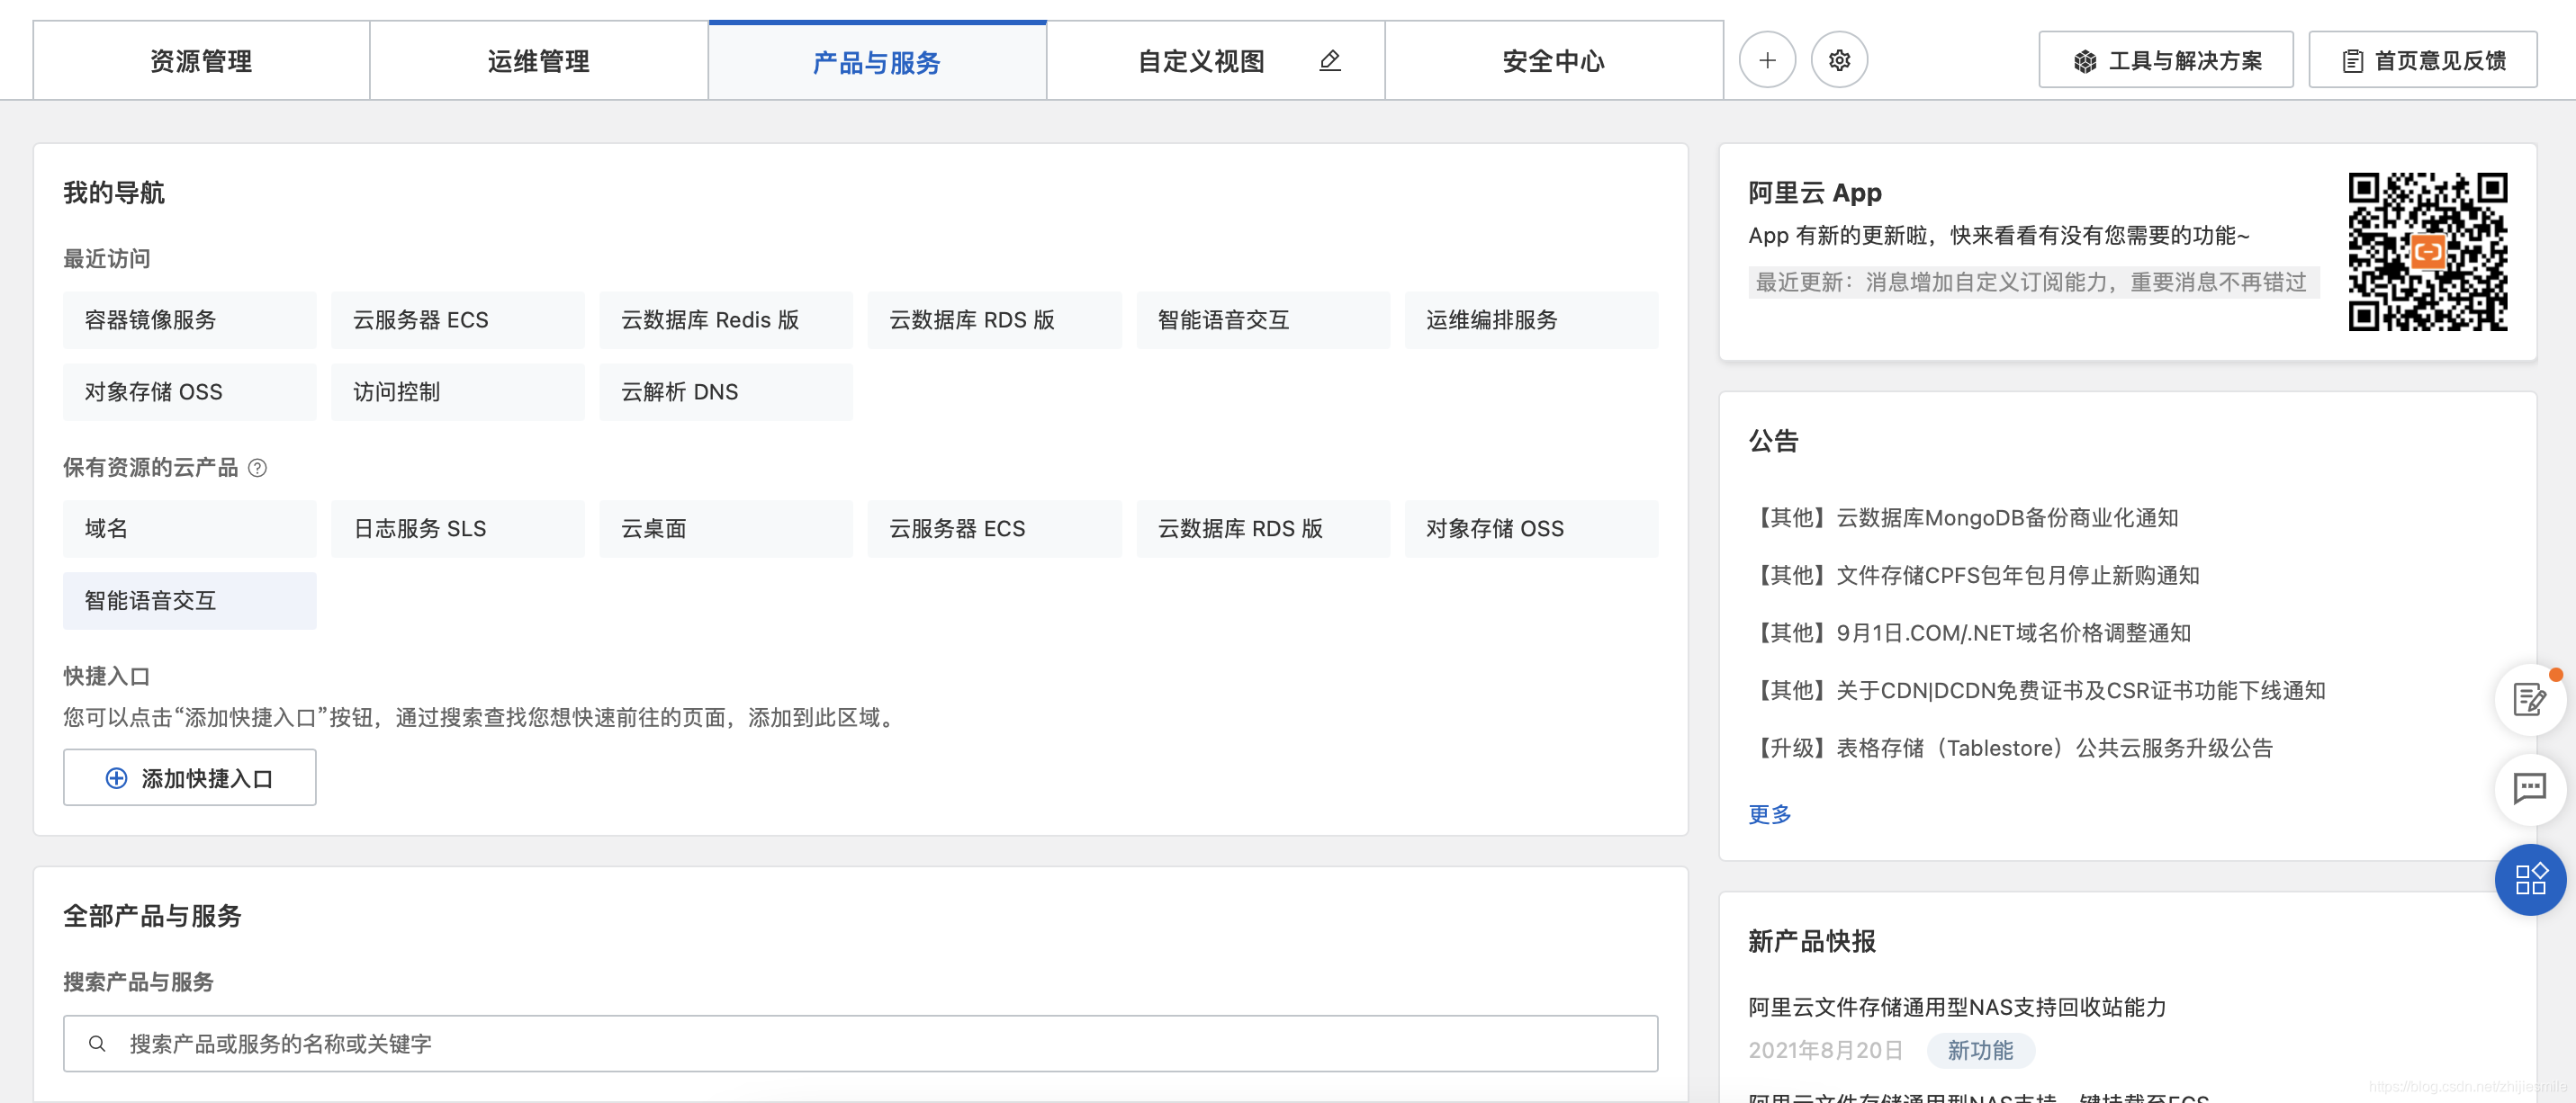The width and height of the screenshot is (2576, 1103).
Task: Open 阿里云文件存储通用型NAS支持回收站能力 news
Action: 1957,1007
